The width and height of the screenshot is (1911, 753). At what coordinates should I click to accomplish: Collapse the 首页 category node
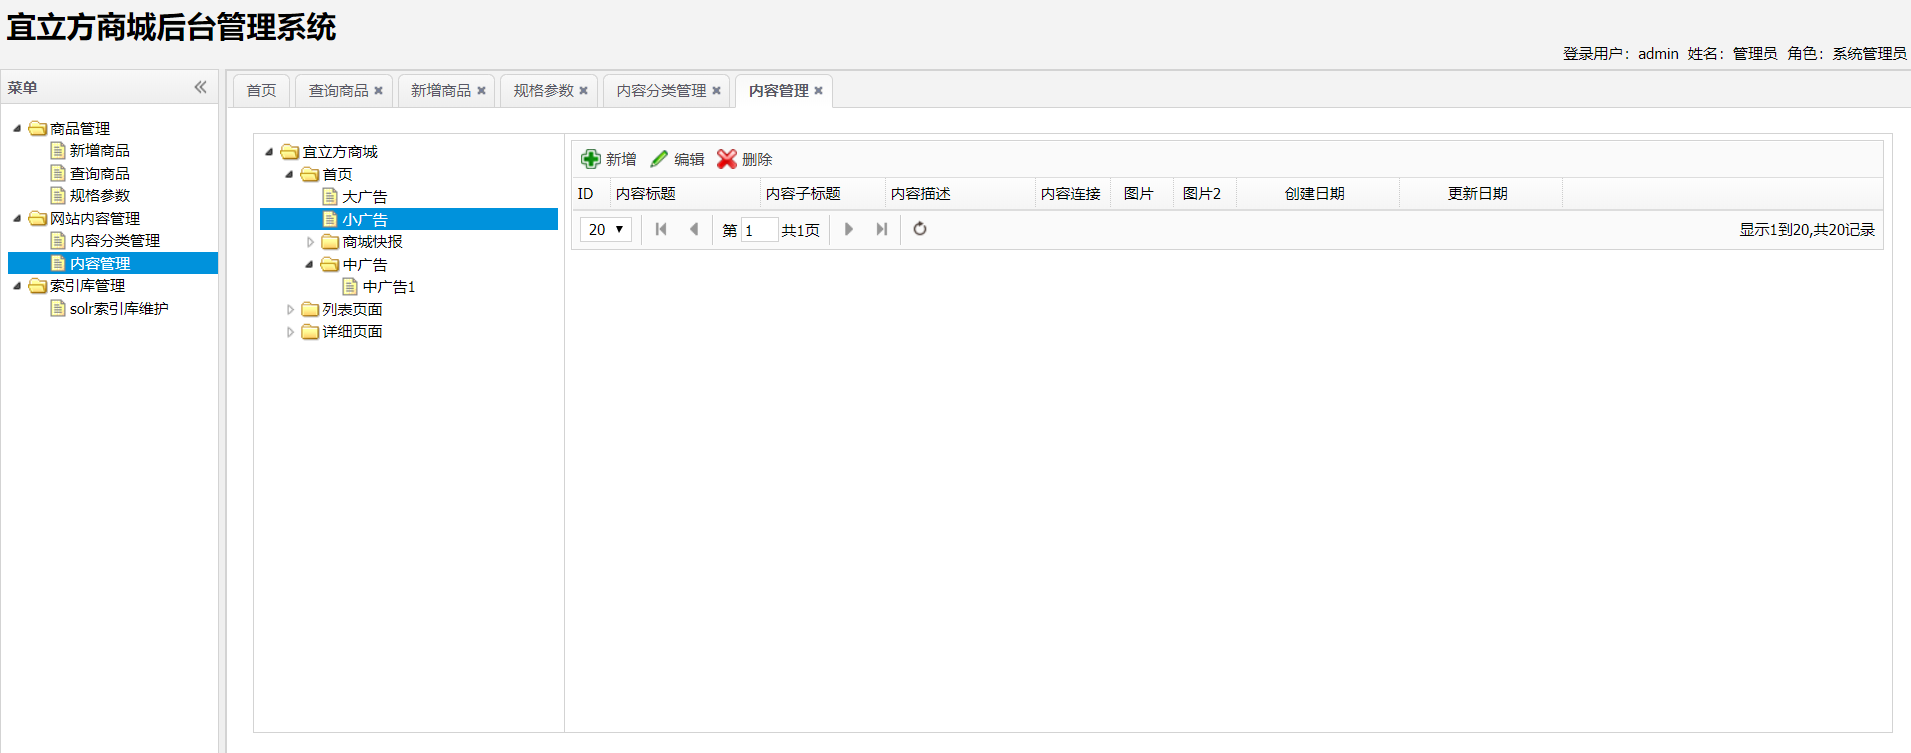(x=289, y=174)
